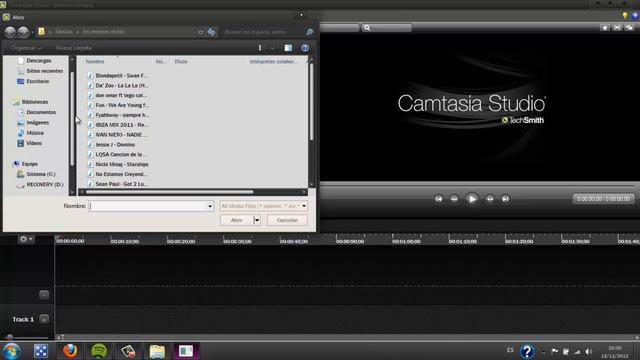Click the Abrir button
640x360 pixels.
(237, 220)
